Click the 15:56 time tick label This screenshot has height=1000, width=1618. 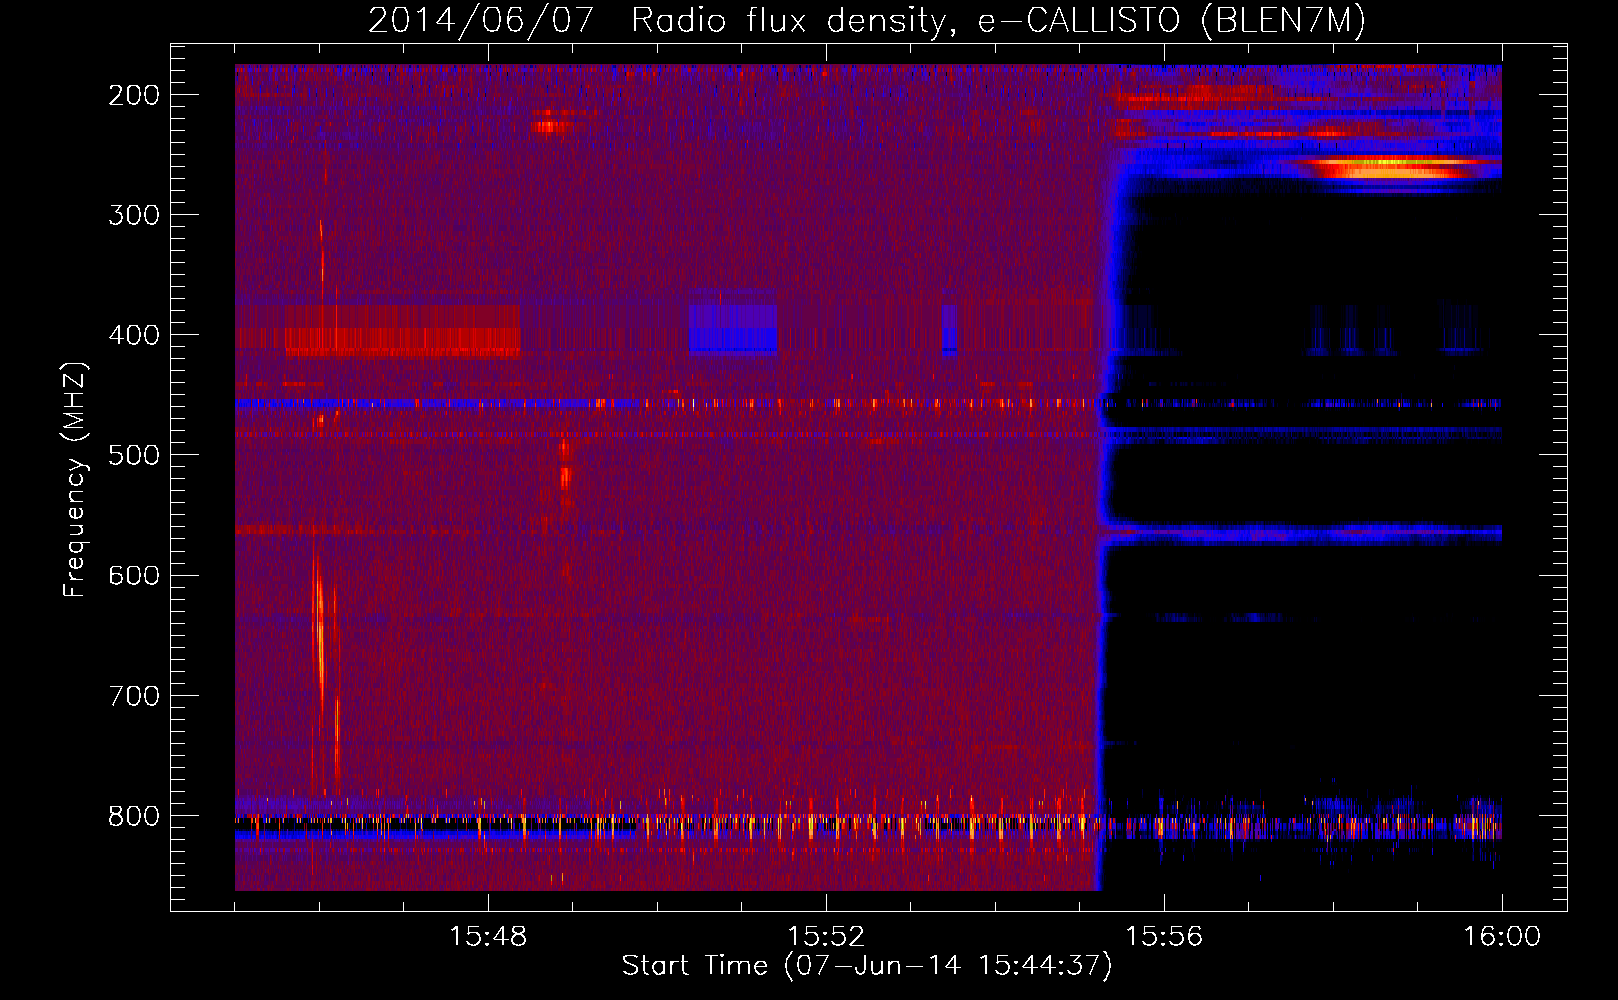[1164, 937]
